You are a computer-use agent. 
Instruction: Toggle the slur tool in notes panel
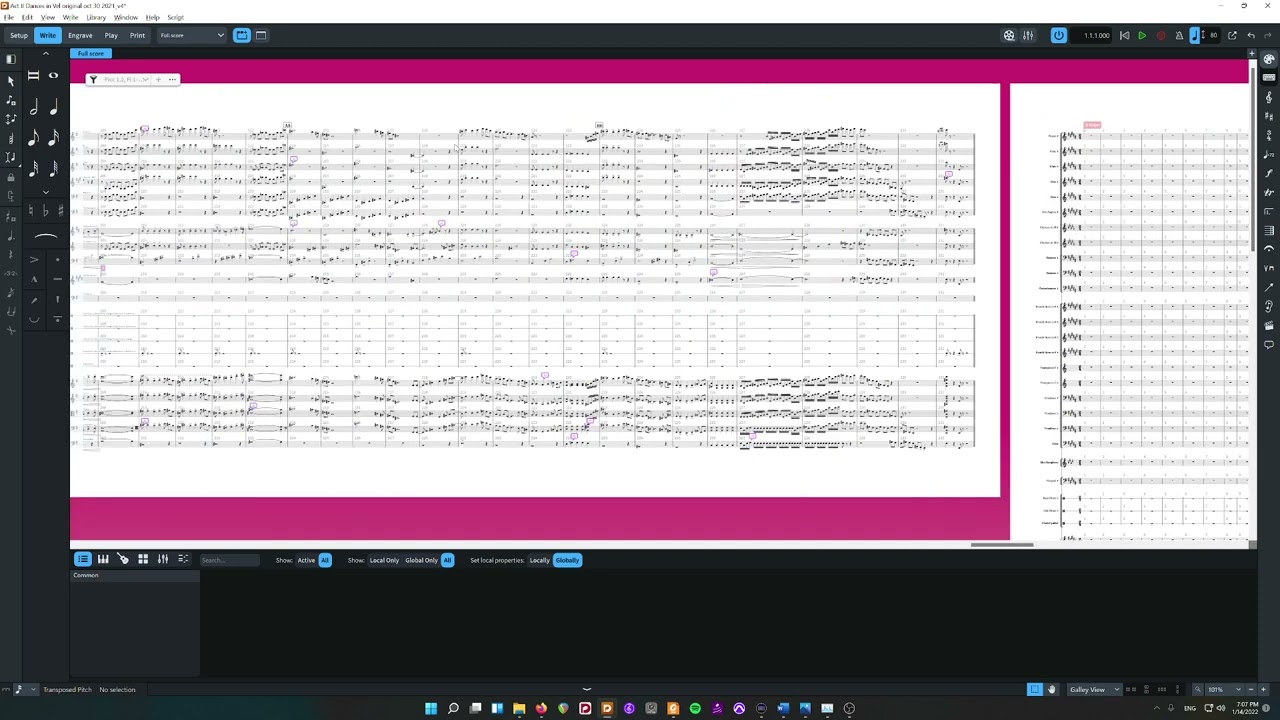pos(45,237)
